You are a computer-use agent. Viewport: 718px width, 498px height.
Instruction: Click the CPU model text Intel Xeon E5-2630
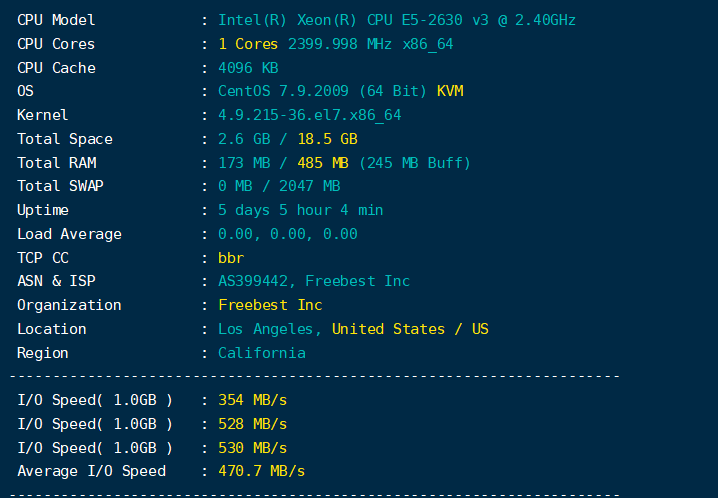397,20
